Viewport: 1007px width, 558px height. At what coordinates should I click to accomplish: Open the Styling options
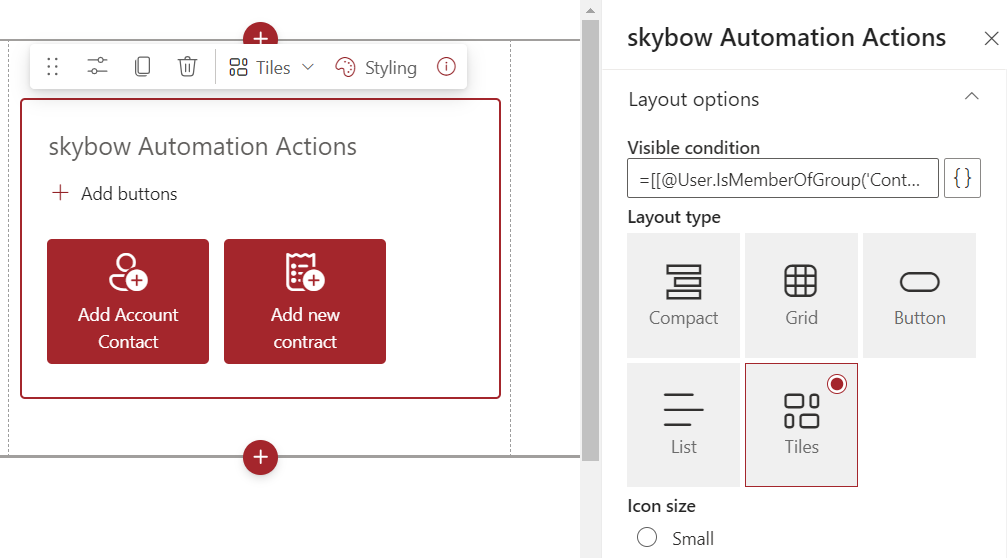click(x=376, y=67)
